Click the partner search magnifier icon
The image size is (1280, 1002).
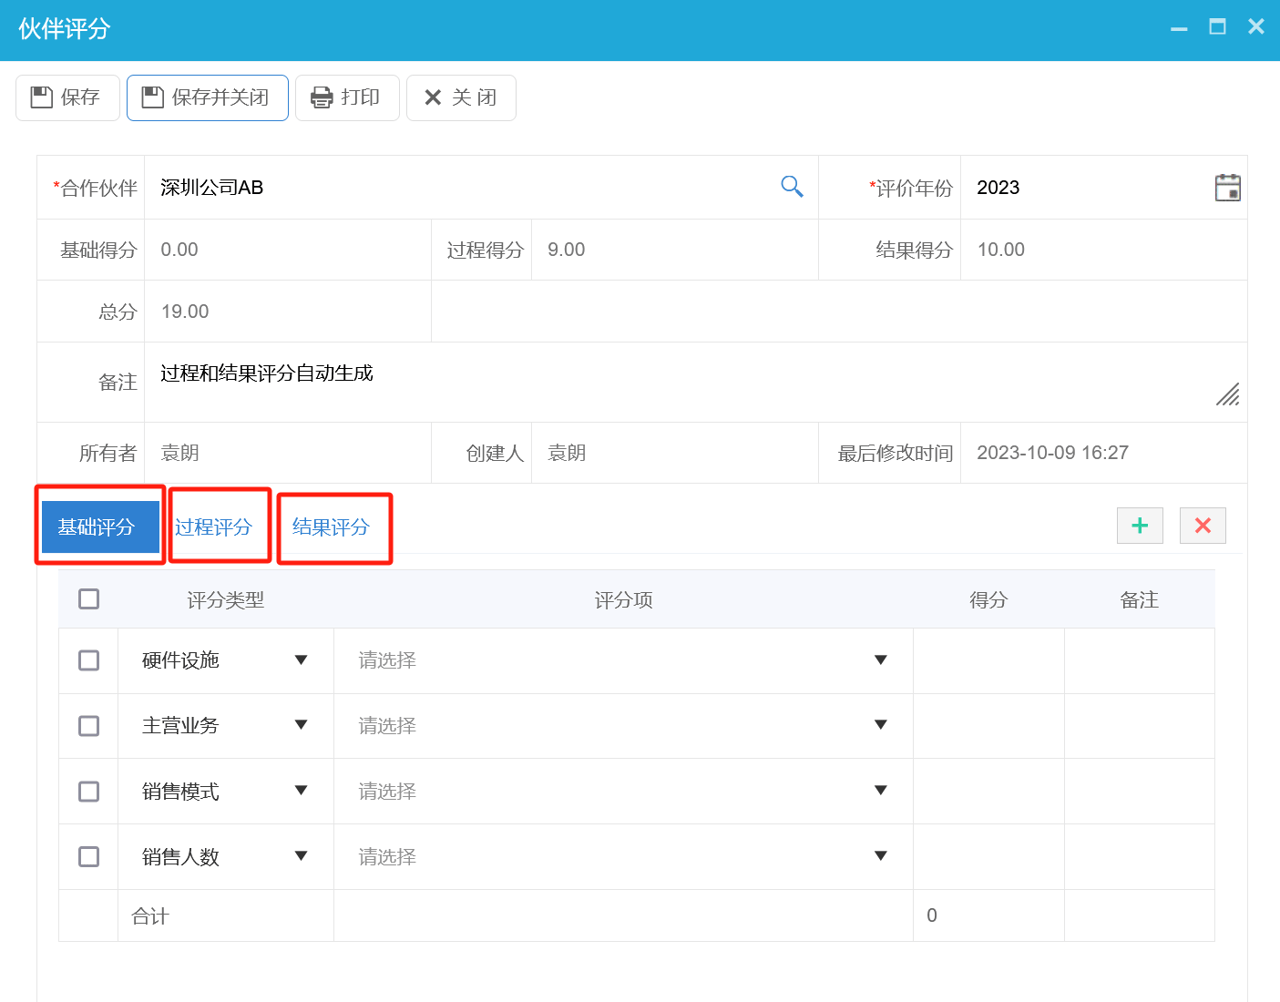(x=791, y=187)
